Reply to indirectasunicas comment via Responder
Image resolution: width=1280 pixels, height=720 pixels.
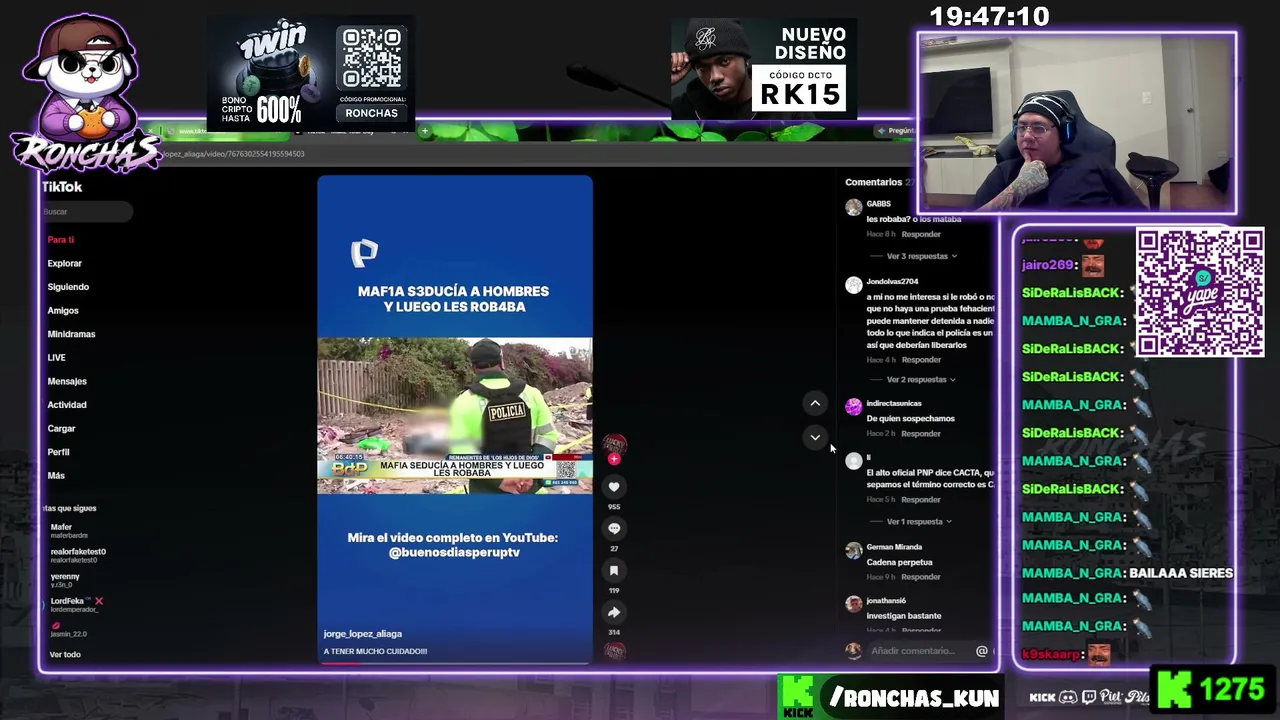[921, 434]
